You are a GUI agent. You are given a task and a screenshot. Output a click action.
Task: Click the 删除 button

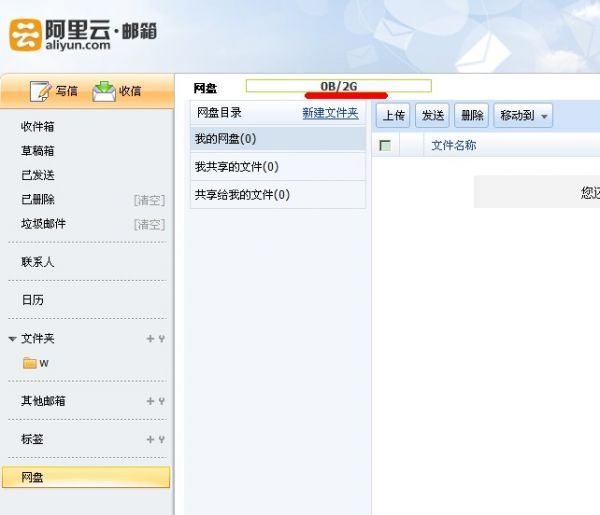471,115
